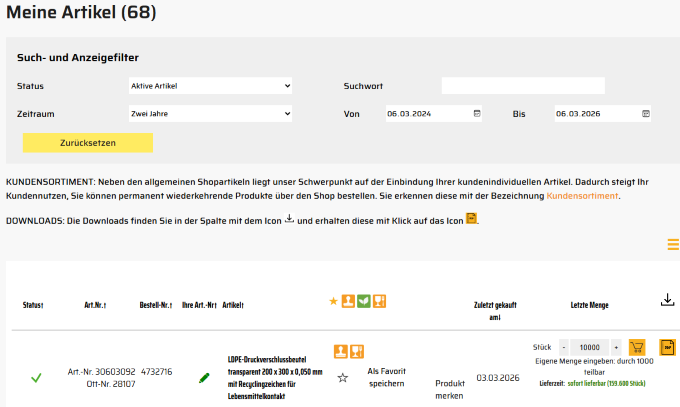This screenshot has height=407, width=680.
Task: Click the green leaf filter icon in header
Action: point(365,300)
